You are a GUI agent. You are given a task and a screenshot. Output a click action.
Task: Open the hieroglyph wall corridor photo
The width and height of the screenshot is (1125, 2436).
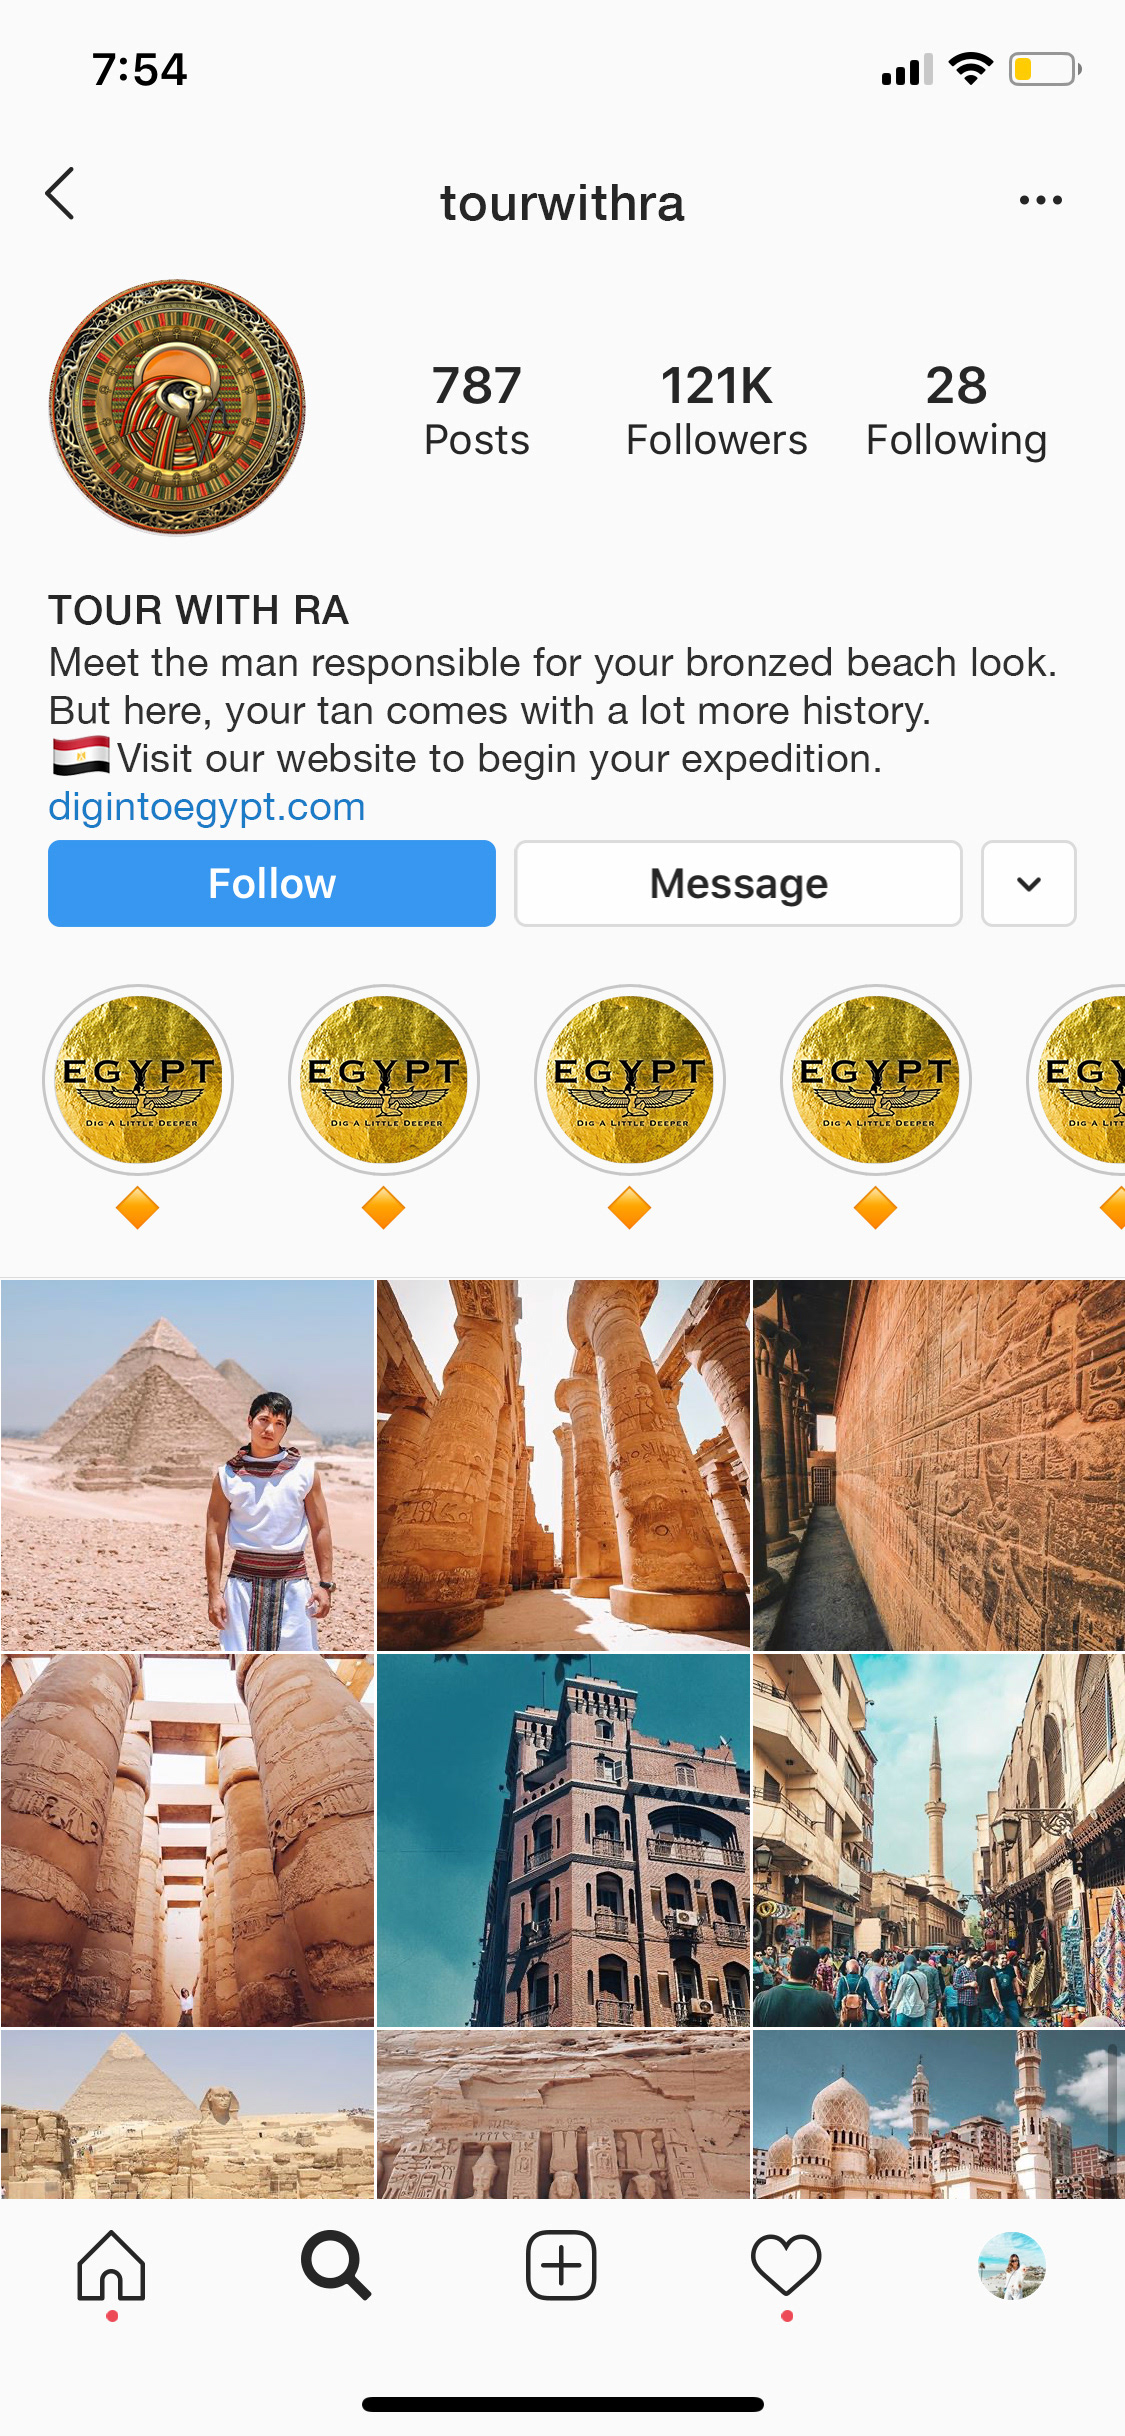tap(939, 1465)
